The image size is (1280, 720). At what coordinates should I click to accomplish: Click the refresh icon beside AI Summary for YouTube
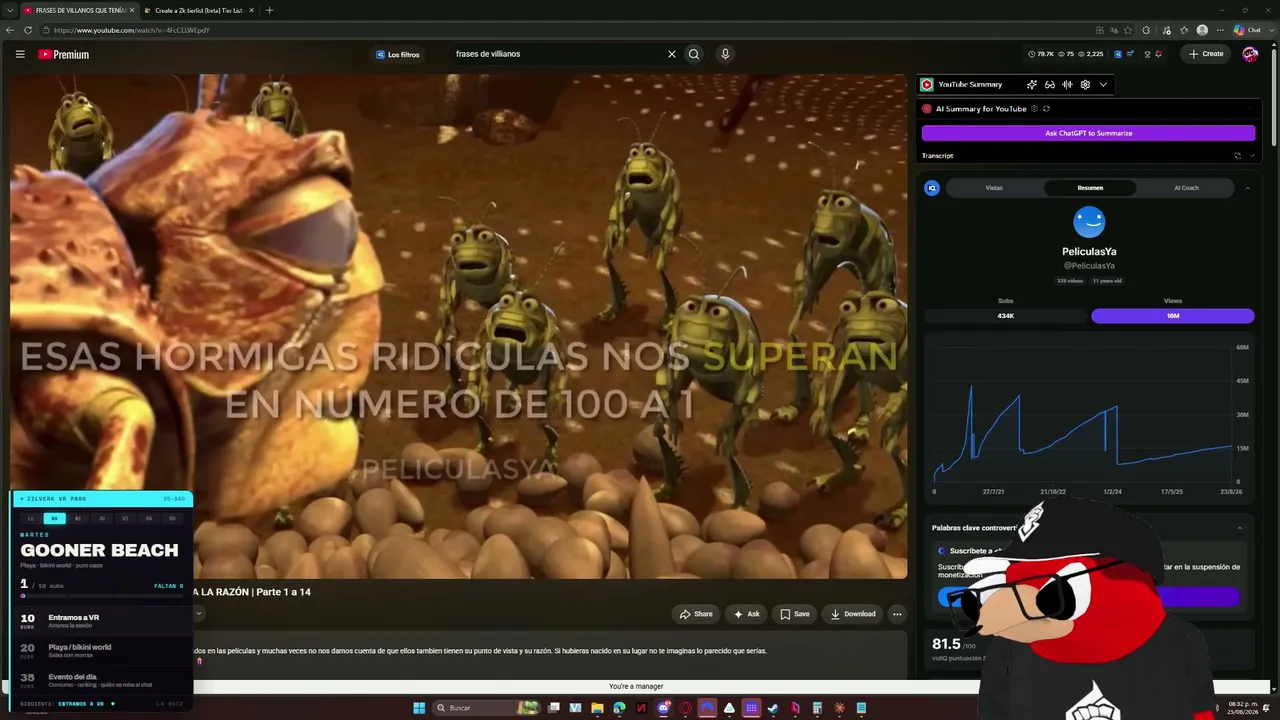pos(1046,109)
